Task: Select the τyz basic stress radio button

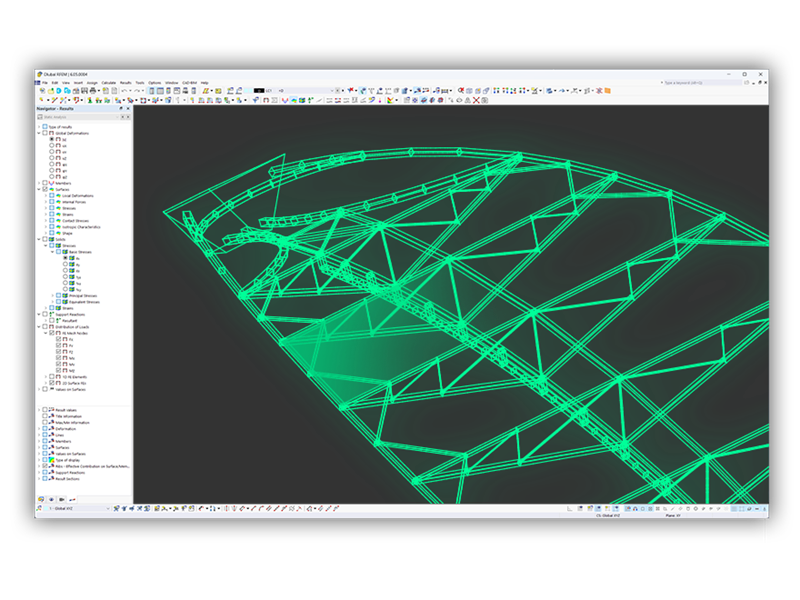Action: click(x=65, y=277)
